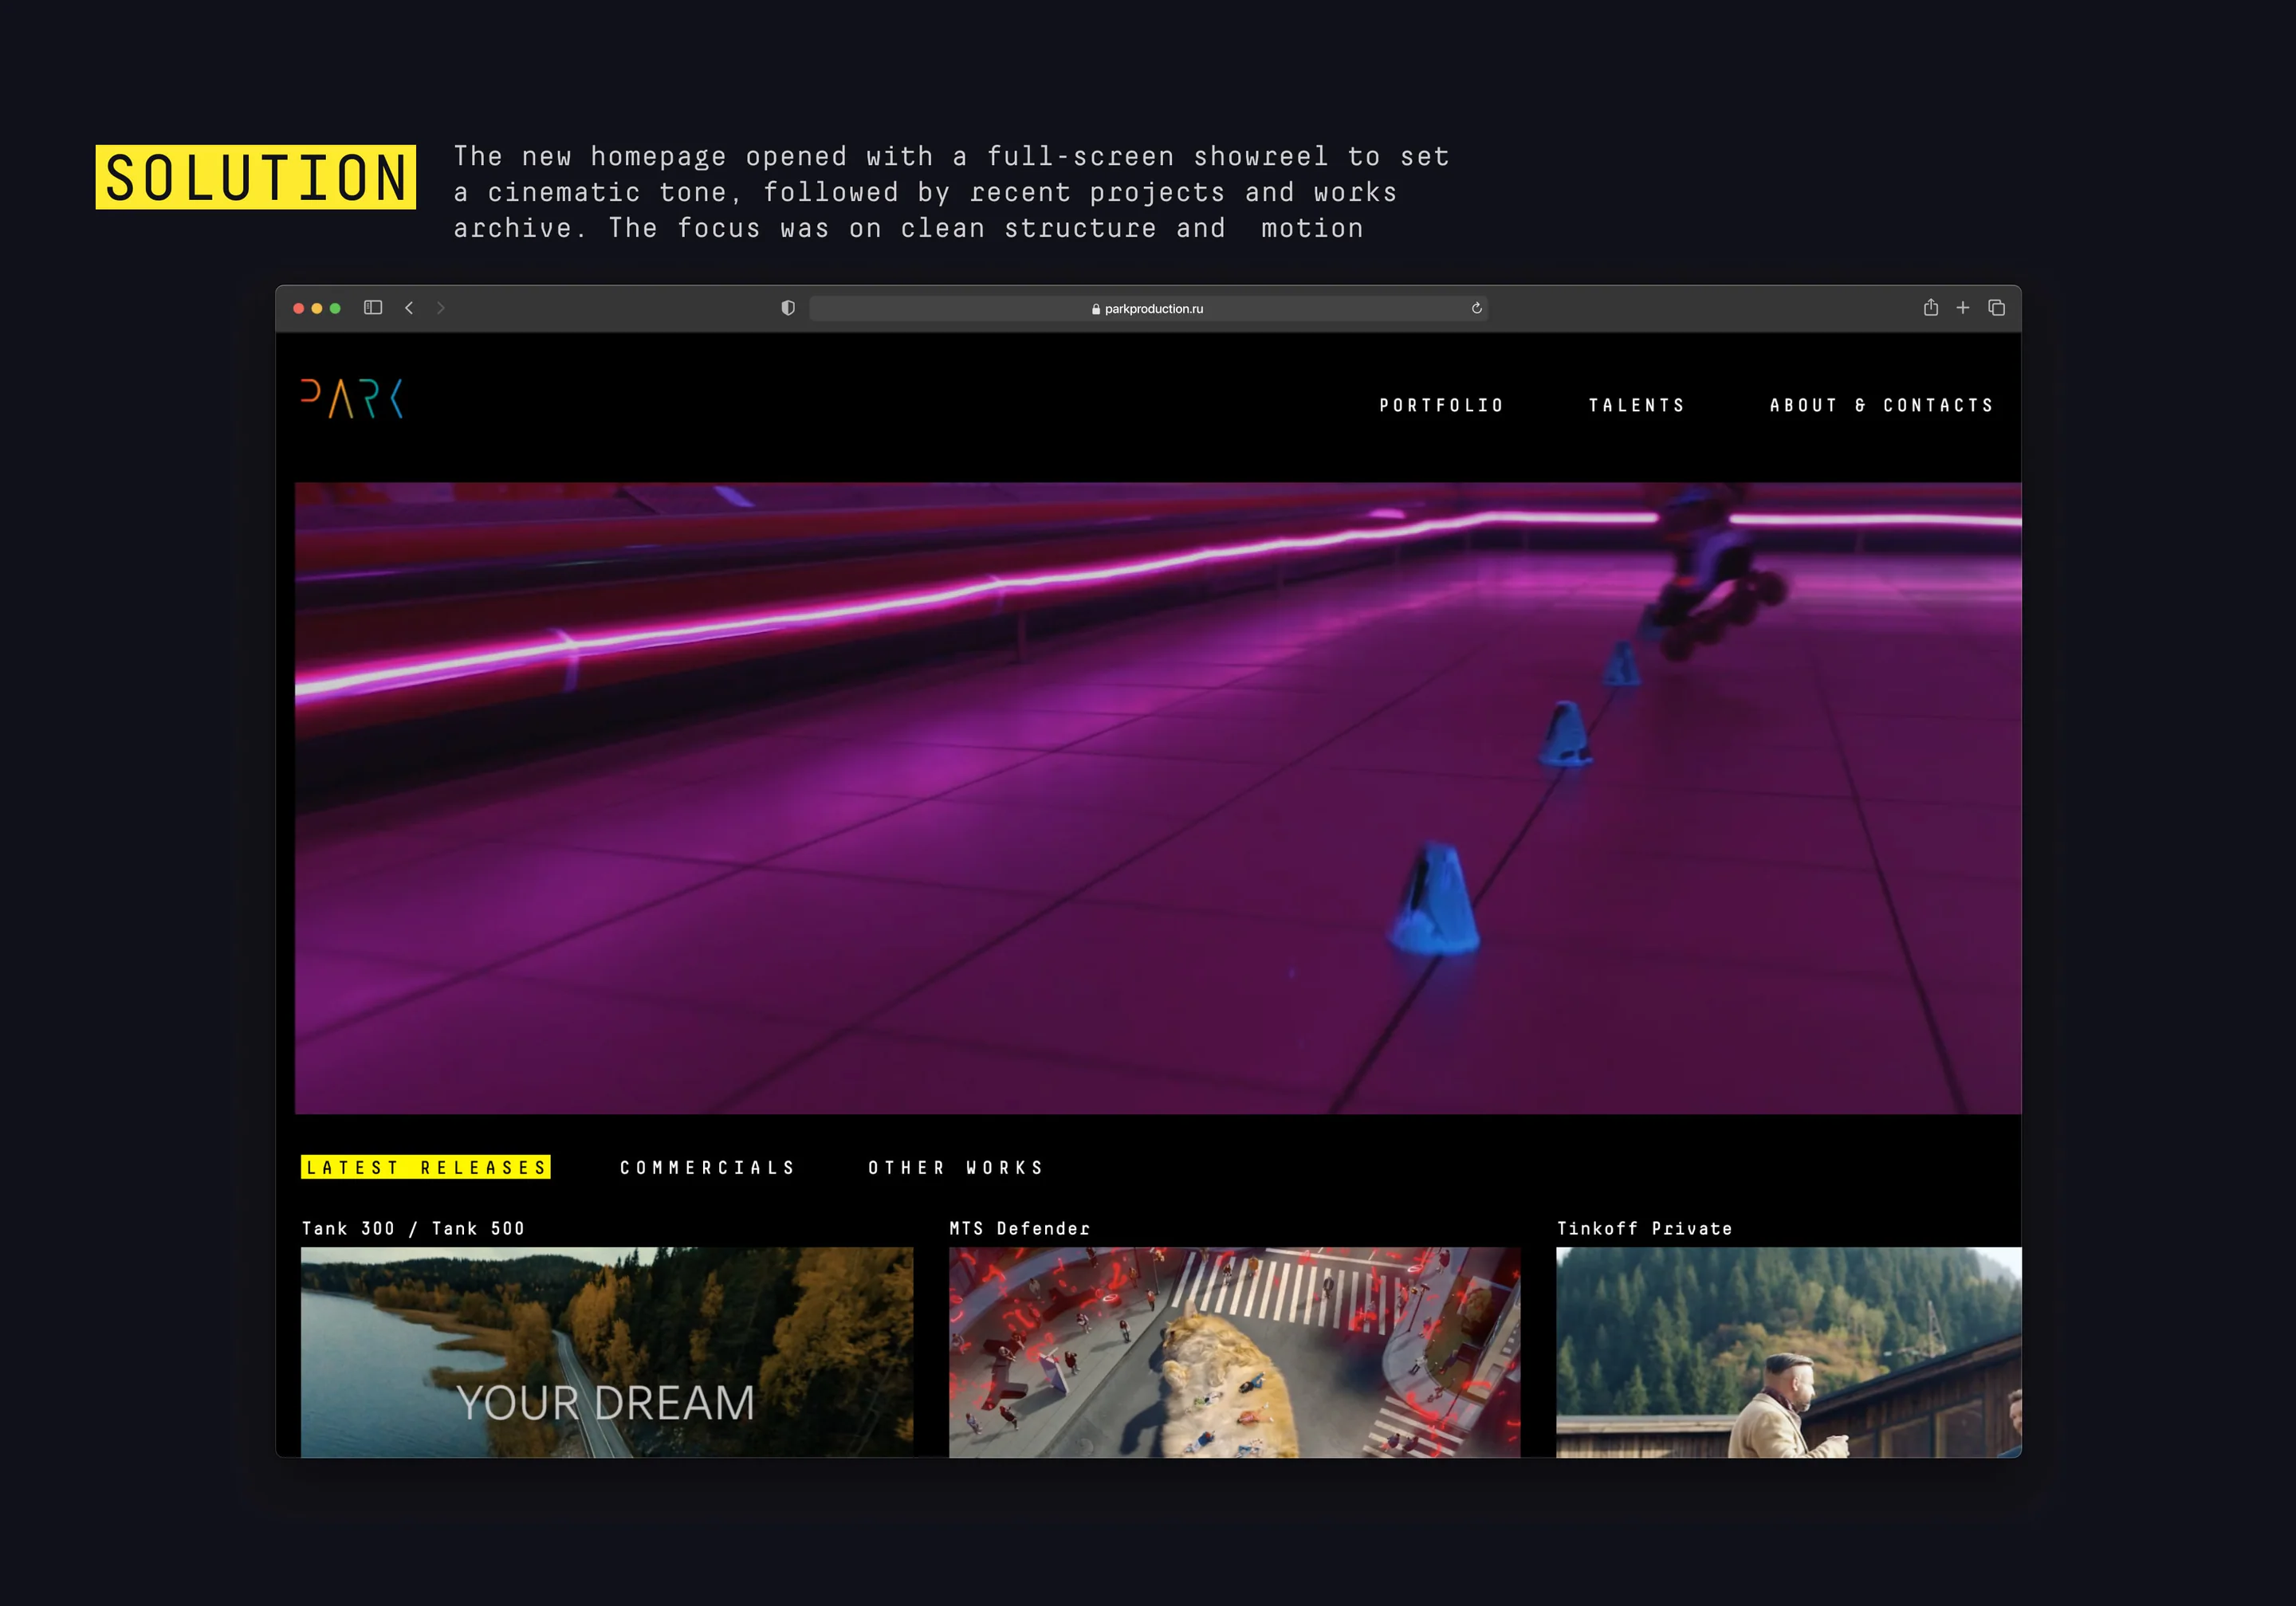Viewport: 2296px width, 1606px height.
Task: Click the PARK logo
Action: 352,398
